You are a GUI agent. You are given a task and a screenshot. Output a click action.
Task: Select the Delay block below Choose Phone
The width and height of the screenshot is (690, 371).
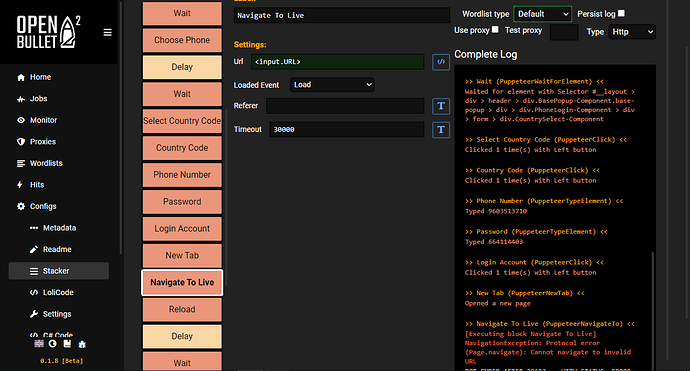182,67
